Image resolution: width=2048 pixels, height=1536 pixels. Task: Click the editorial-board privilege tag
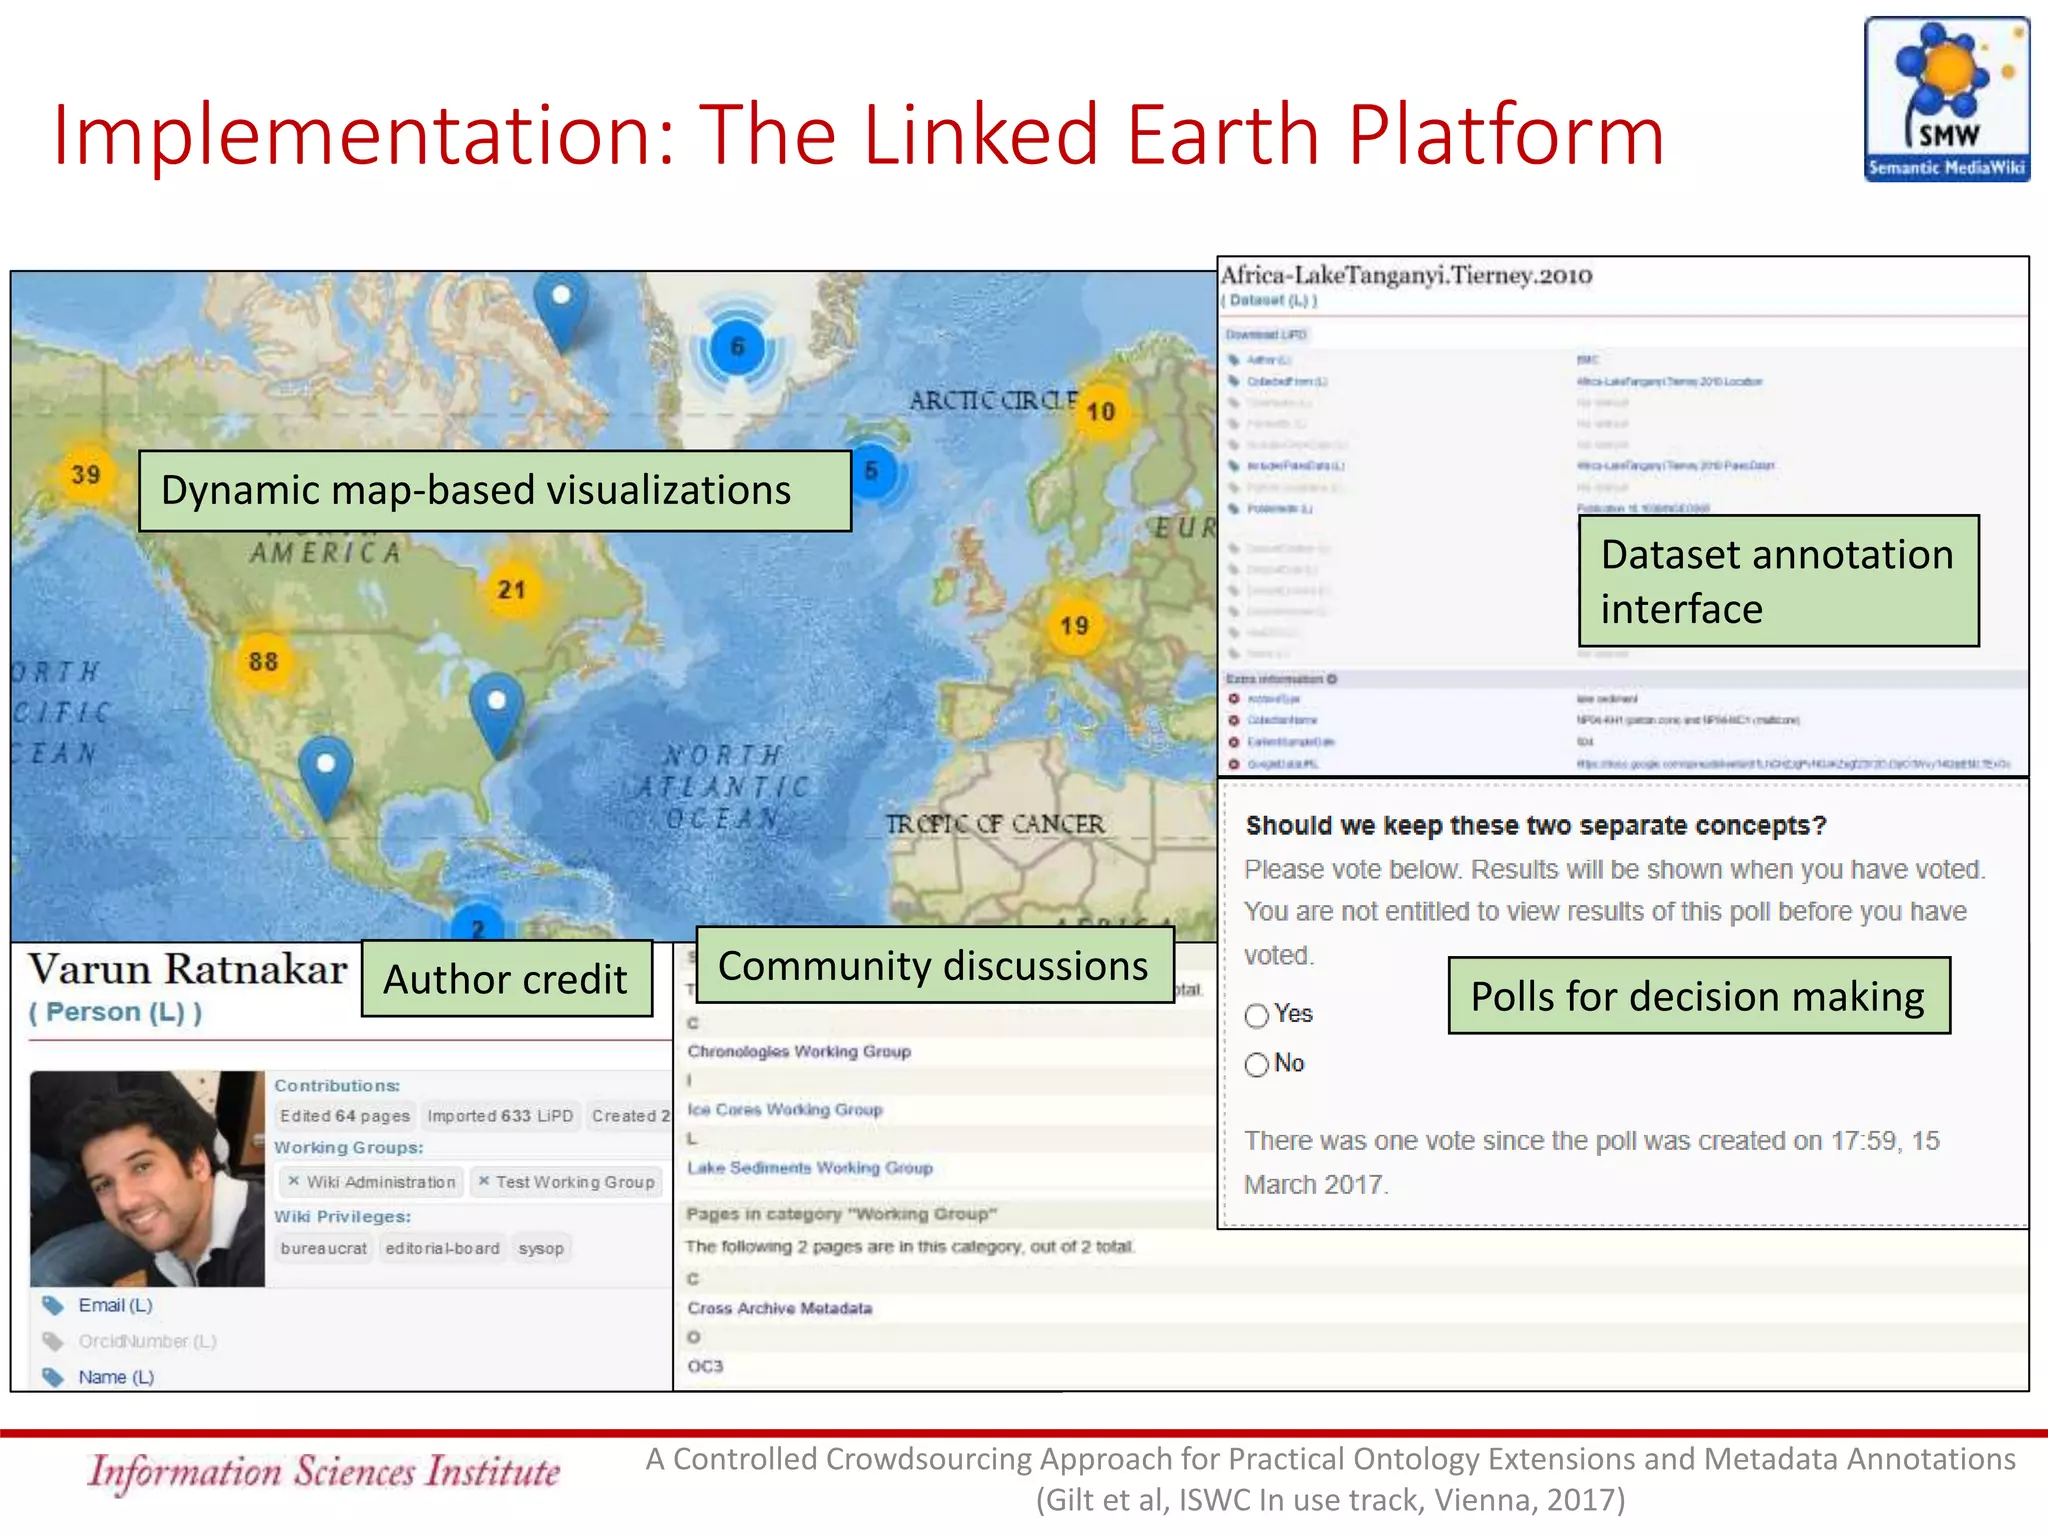coord(442,1248)
